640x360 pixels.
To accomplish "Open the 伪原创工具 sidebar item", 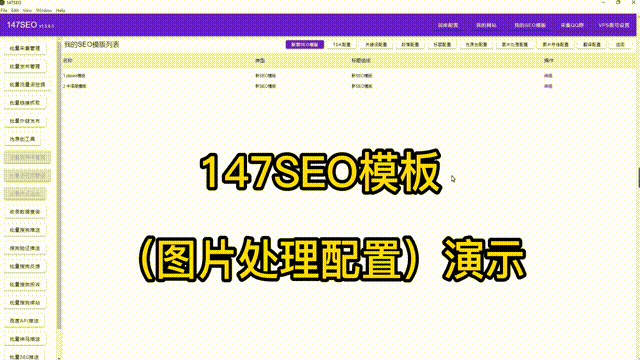I will 22,139.
